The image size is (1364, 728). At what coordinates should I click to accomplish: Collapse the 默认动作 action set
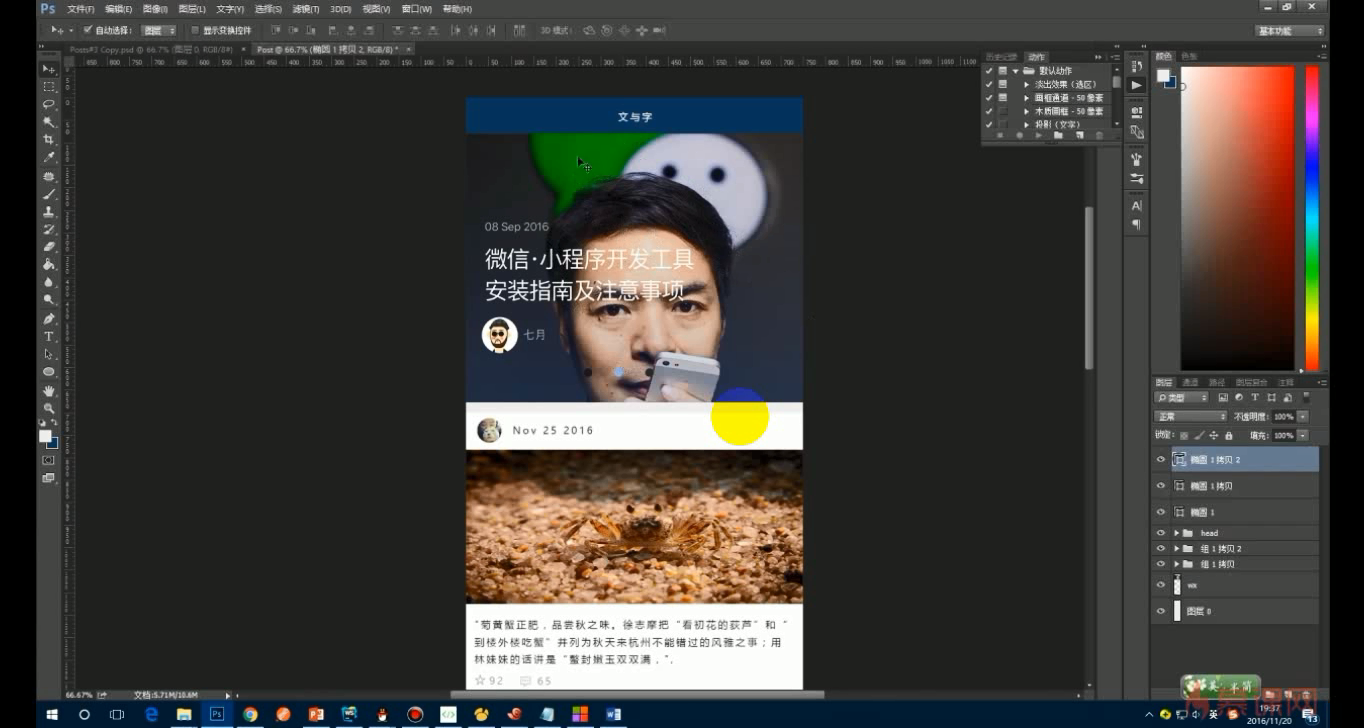click(x=1015, y=71)
